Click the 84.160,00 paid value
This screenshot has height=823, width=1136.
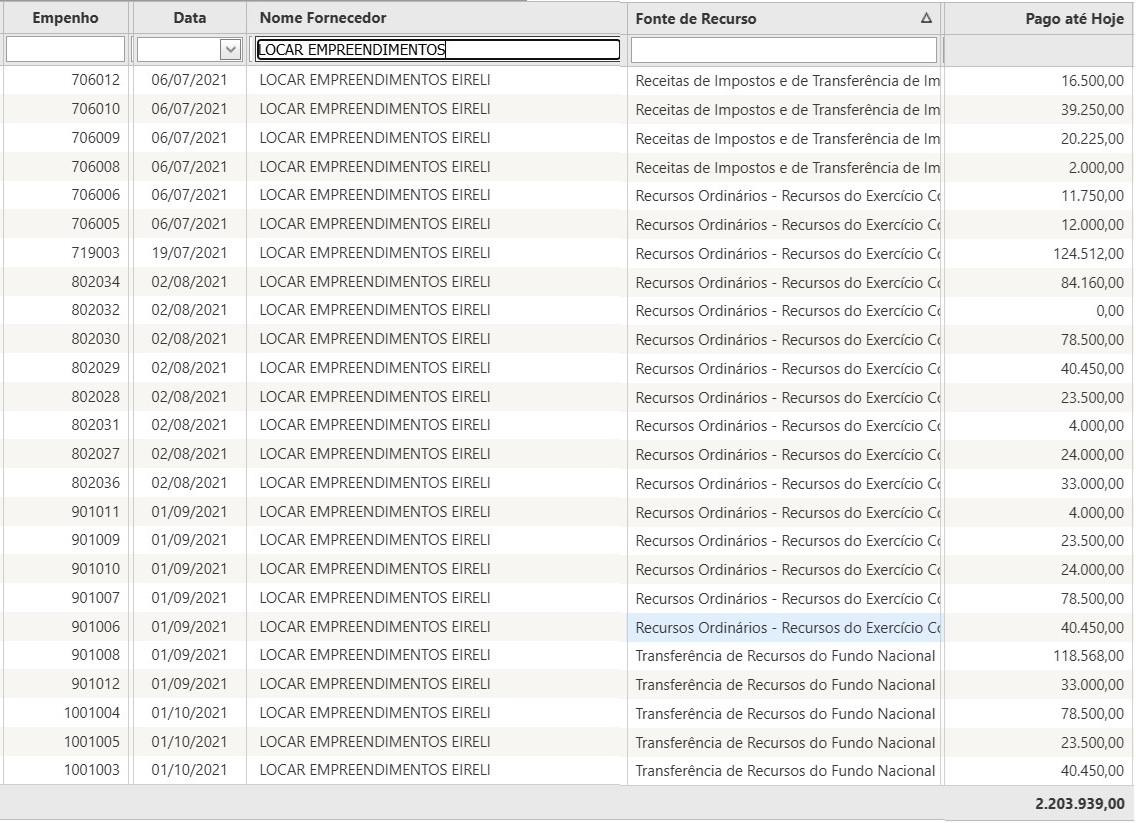click(x=1092, y=282)
